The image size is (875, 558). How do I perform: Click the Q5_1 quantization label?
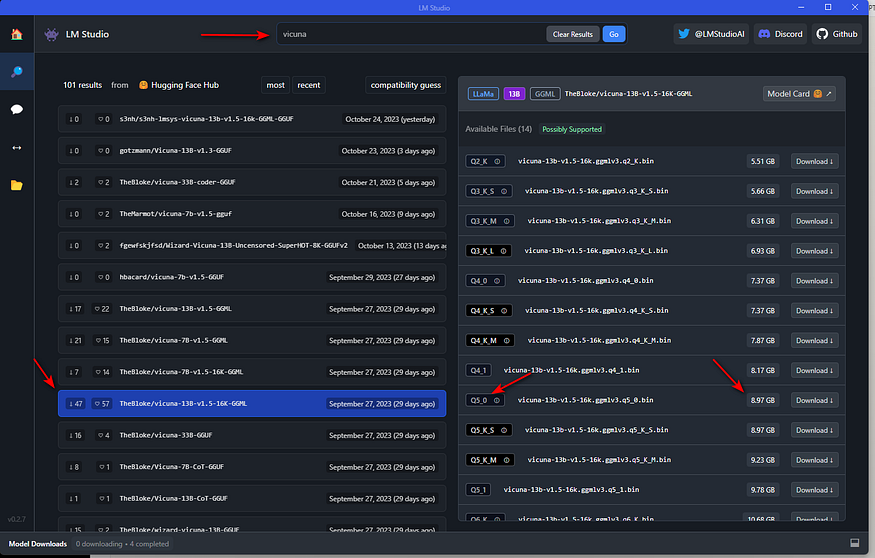click(478, 490)
